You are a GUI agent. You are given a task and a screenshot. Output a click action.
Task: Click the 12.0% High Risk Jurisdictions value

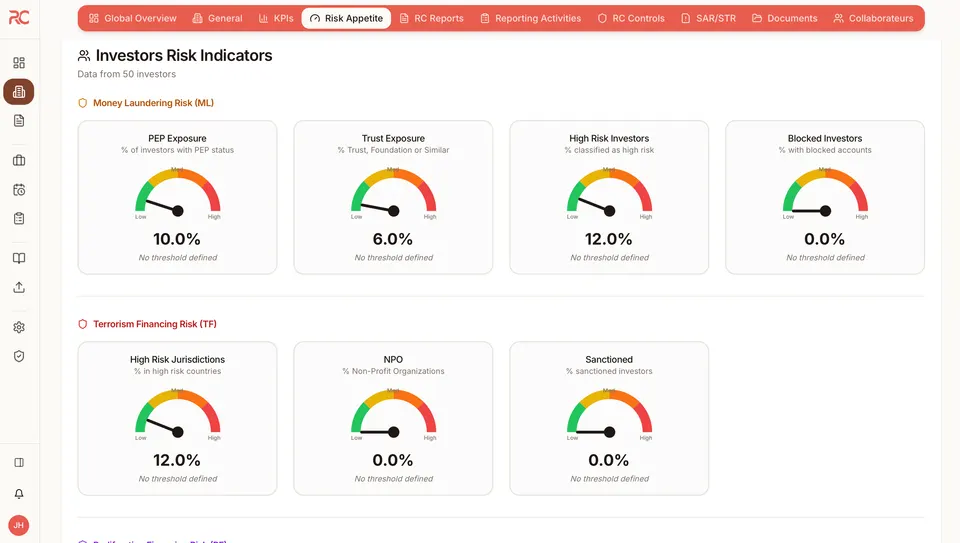coord(177,460)
